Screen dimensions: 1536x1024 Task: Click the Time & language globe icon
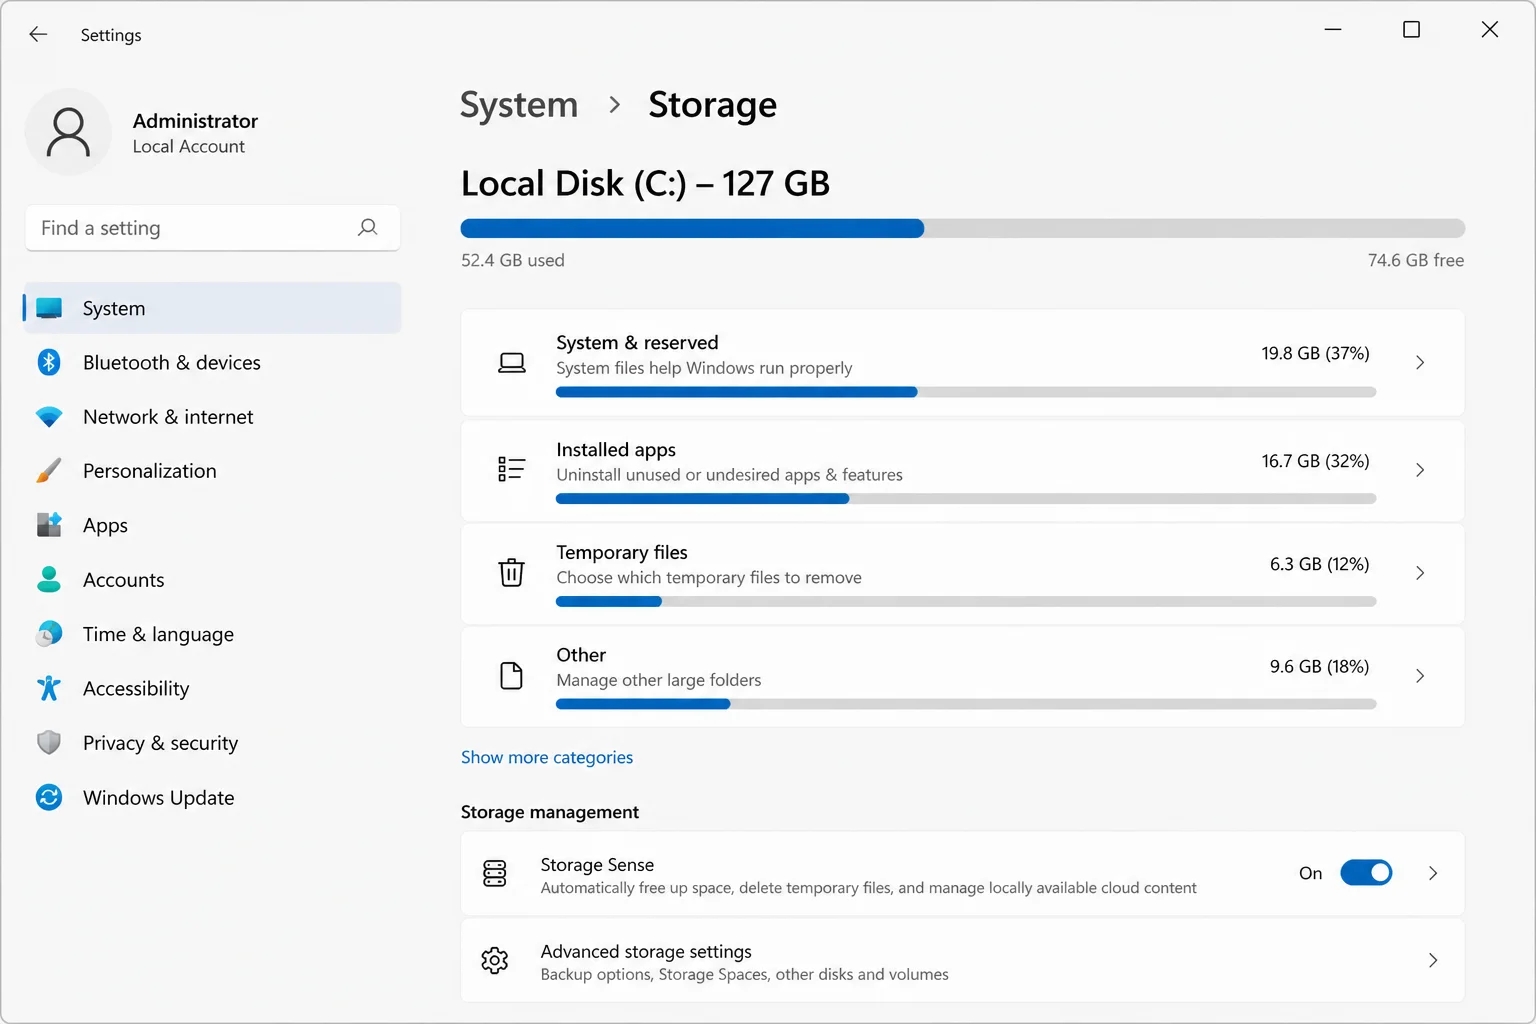click(x=49, y=634)
